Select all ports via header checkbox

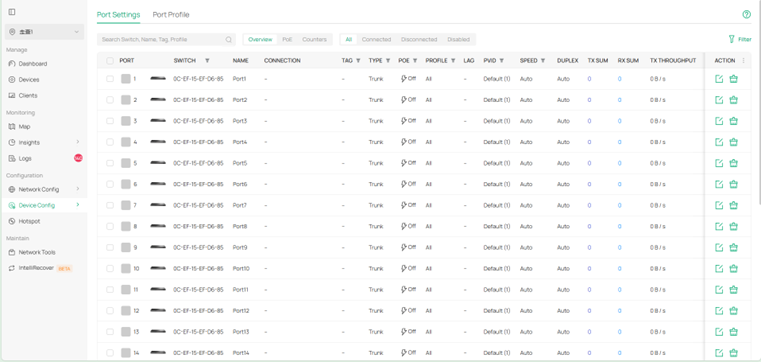pyautogui.click(x=110, y=61)
